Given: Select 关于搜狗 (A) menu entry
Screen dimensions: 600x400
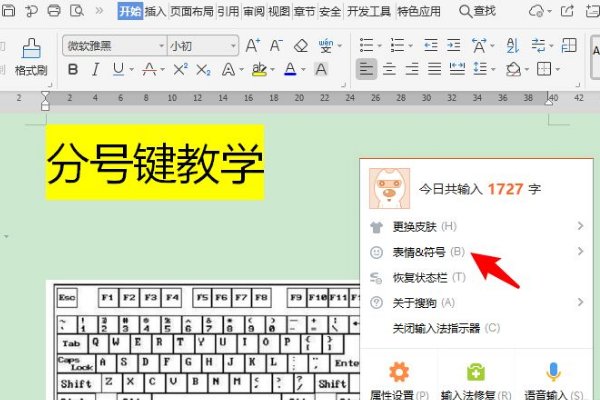Looking at the screenshot, I should [x=477, y=303].
